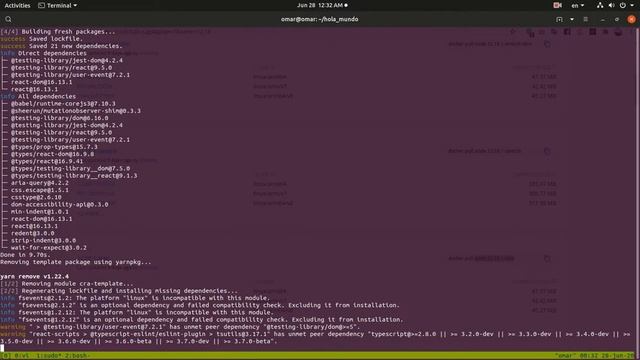Select tmux window '0:vi' in status bar
Viewport: 640px width, 360px height.
click(x=22, y=356)
